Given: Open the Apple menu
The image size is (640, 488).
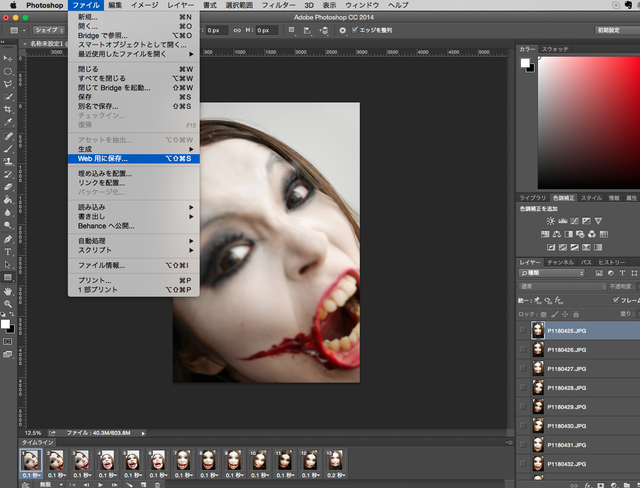Looking at the screenshot, I should (13, 5).
